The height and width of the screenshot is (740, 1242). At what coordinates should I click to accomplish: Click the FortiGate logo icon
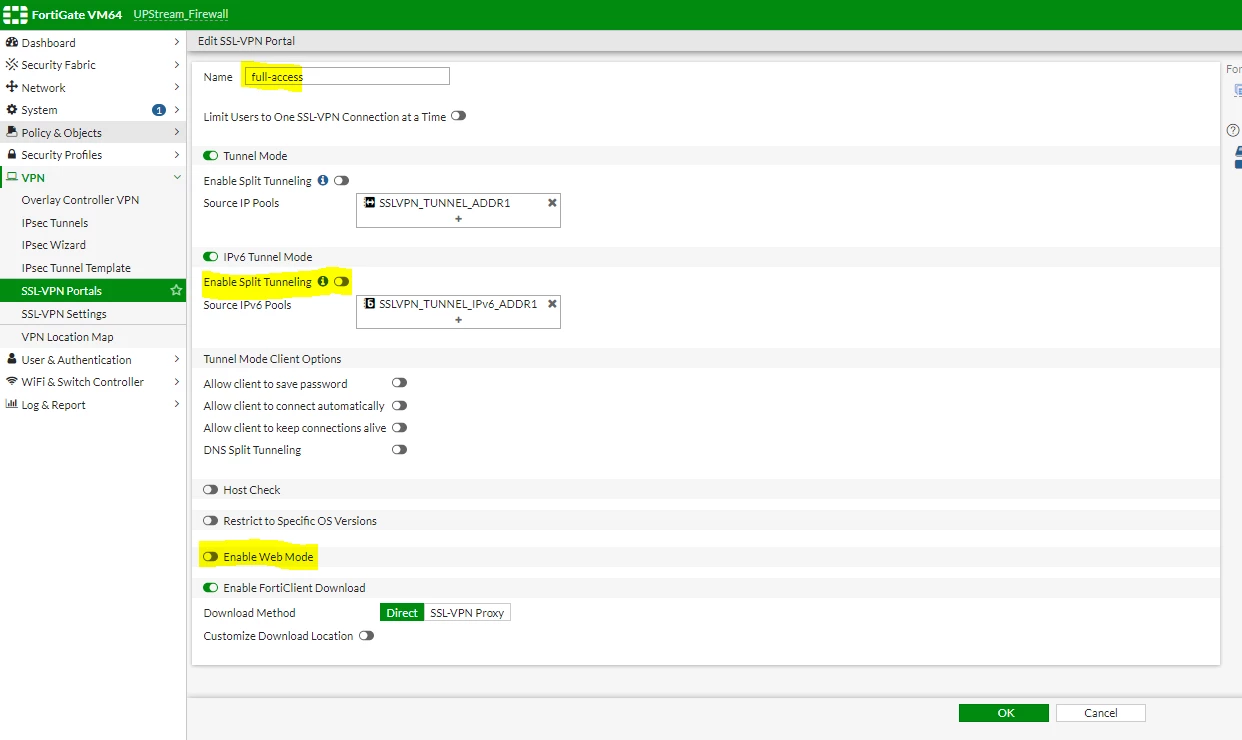[15, 14]
